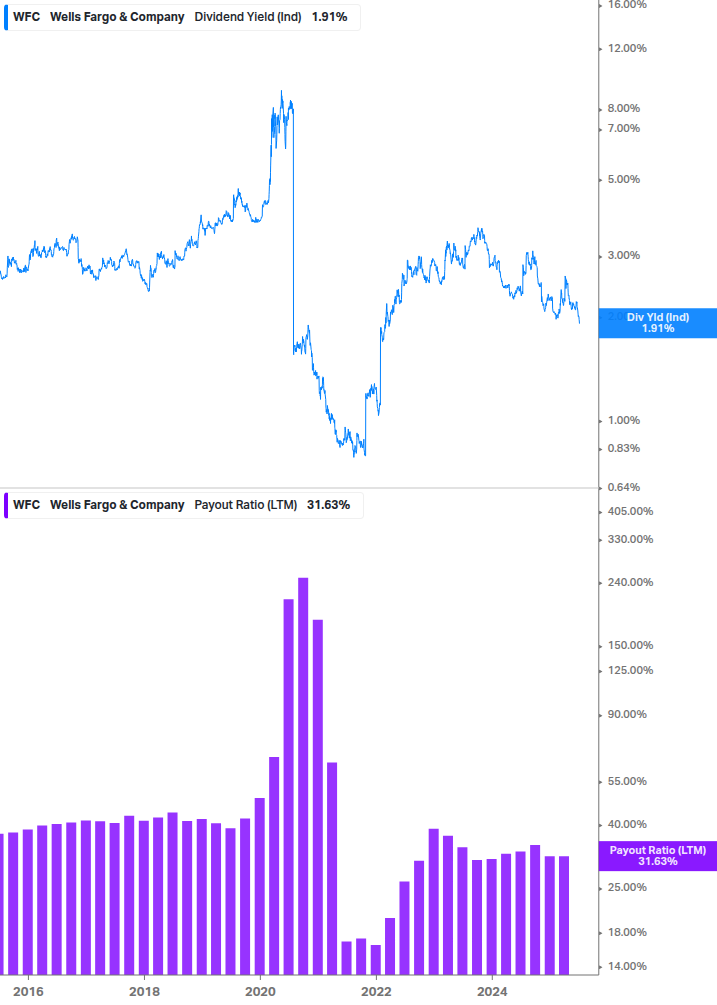
Task: Click the 25.00% payout axis label
Action: point(627,888)
